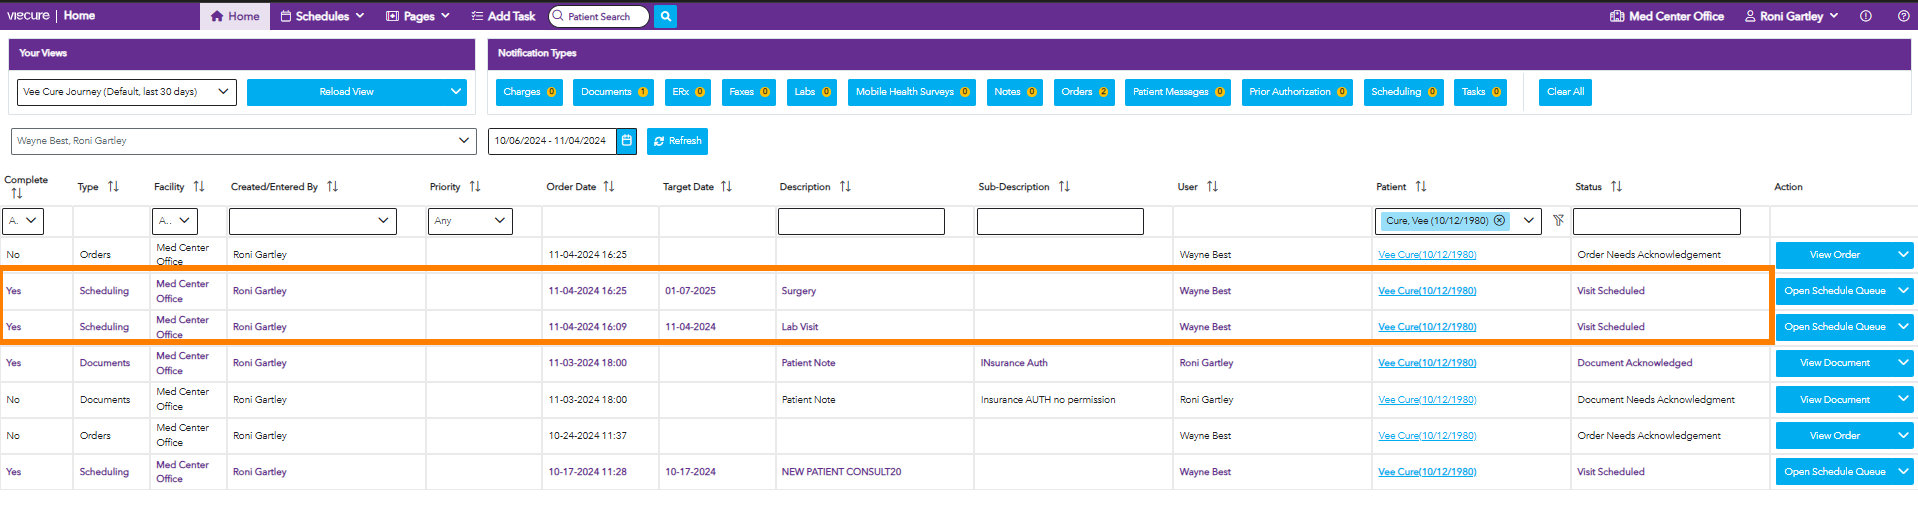Toggle the Orders notification type
The height and width of the screenshot is (510, 1918).
(x=1084, y=92)
